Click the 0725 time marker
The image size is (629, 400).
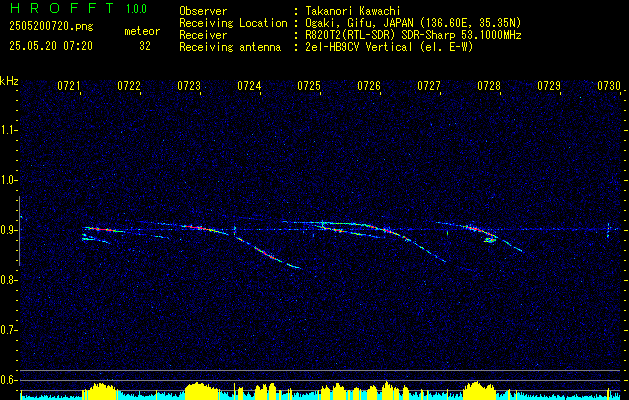(x=309, y=85)
